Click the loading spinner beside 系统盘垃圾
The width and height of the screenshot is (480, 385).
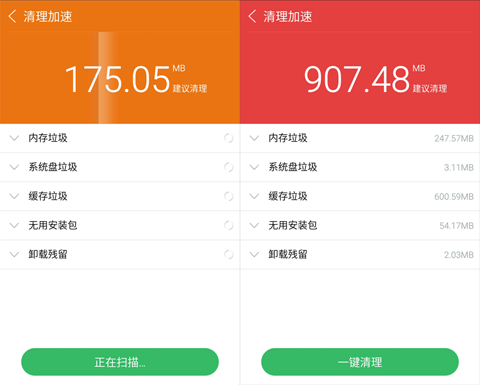coord(229,167)
